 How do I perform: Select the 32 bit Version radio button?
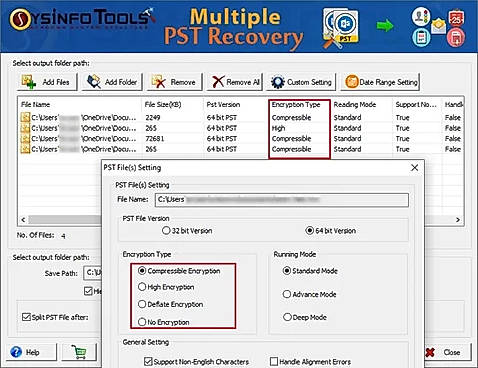[x=166, y=230]
